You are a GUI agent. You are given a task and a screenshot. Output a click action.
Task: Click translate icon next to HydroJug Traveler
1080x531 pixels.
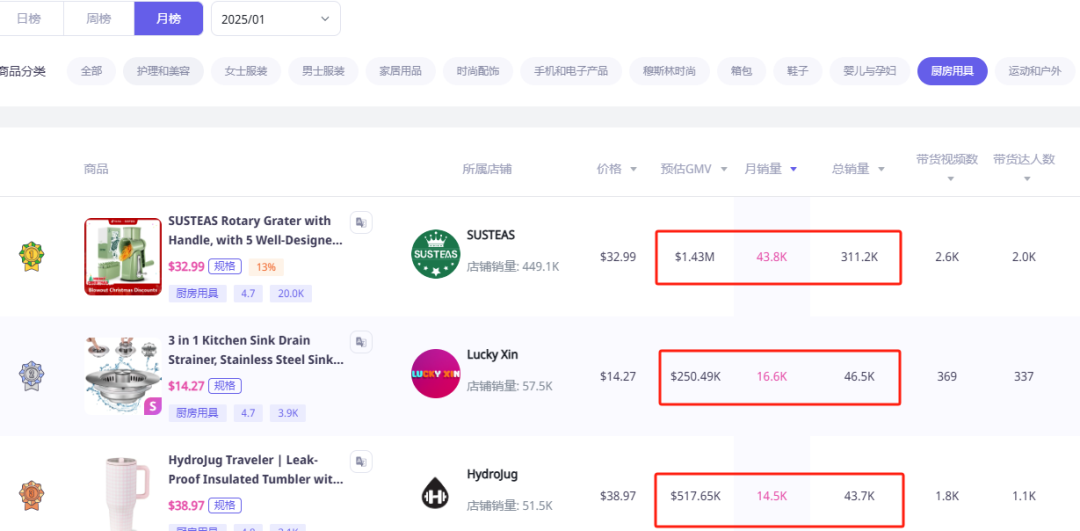click(361, 461)
